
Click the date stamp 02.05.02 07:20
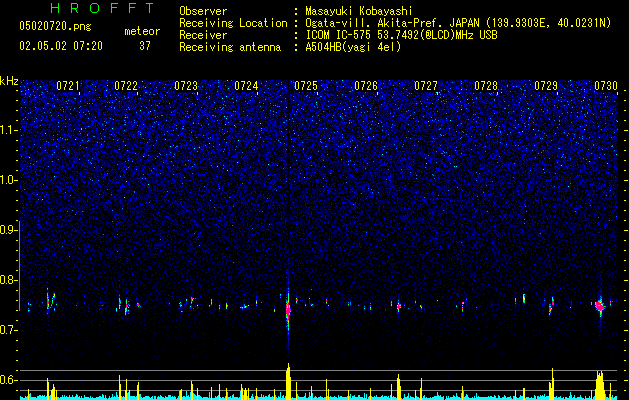point(61,46)
